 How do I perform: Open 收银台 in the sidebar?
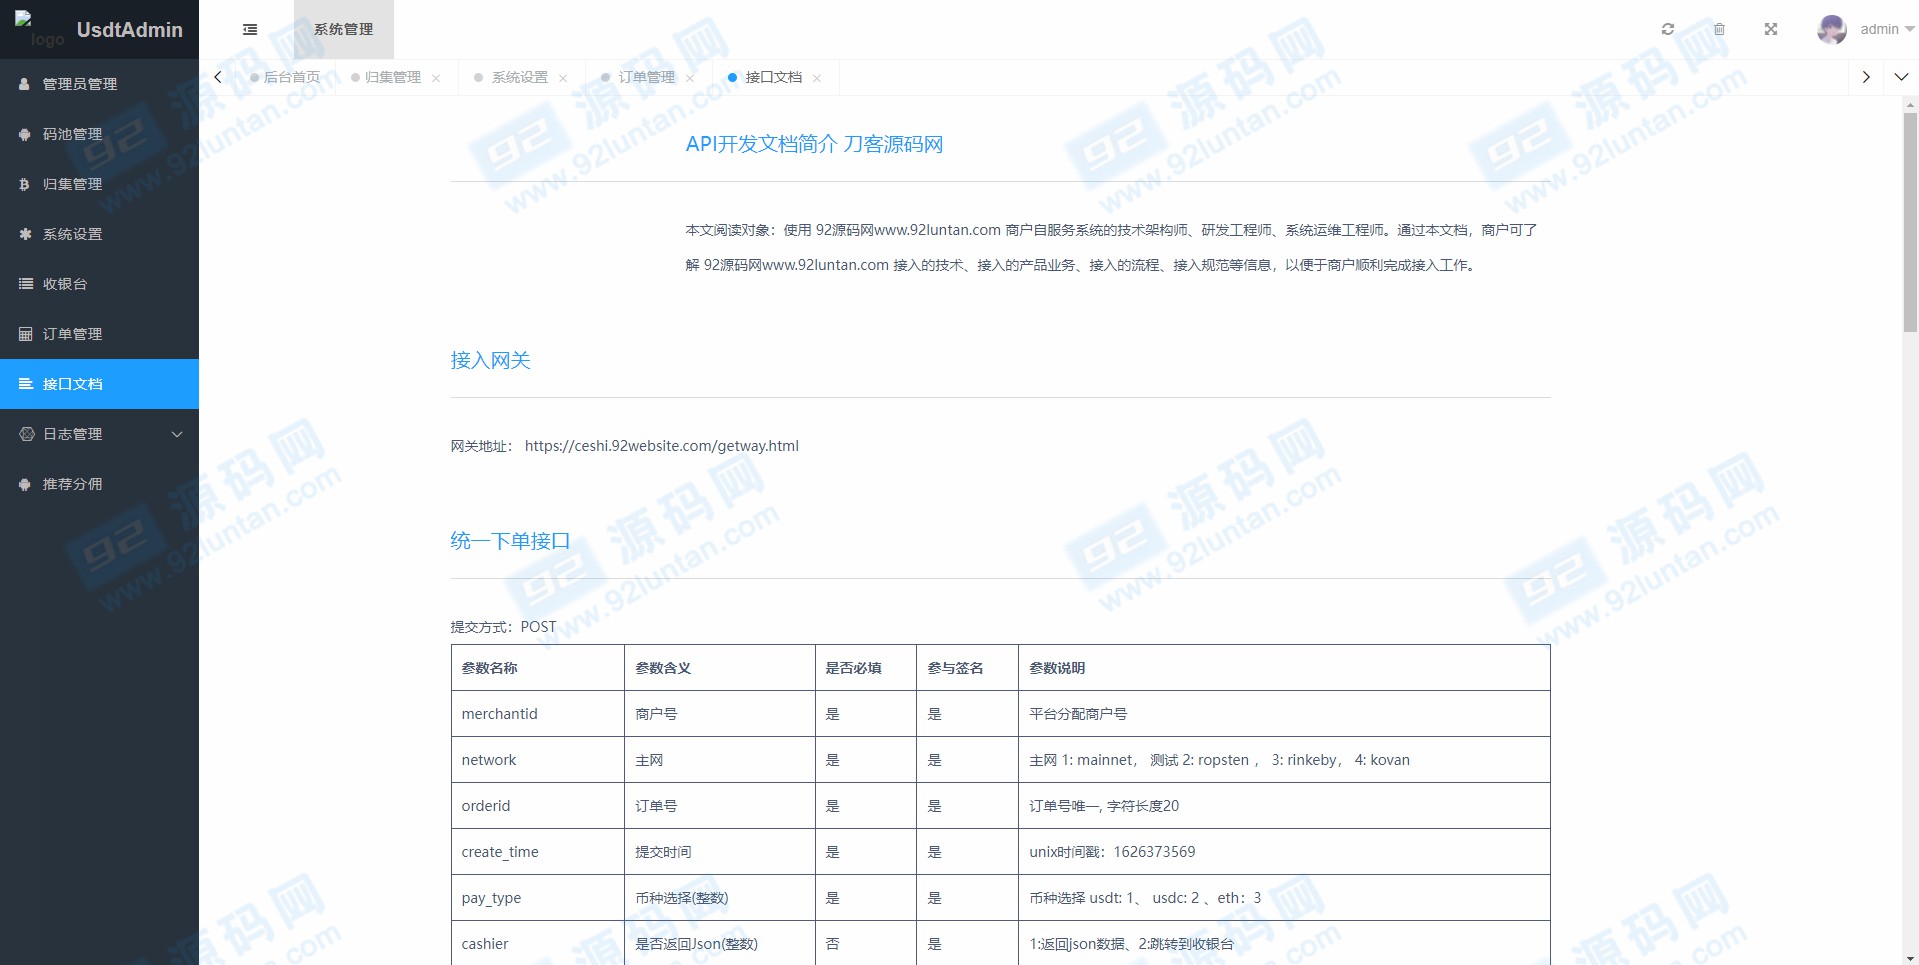(x=99, y=284)
